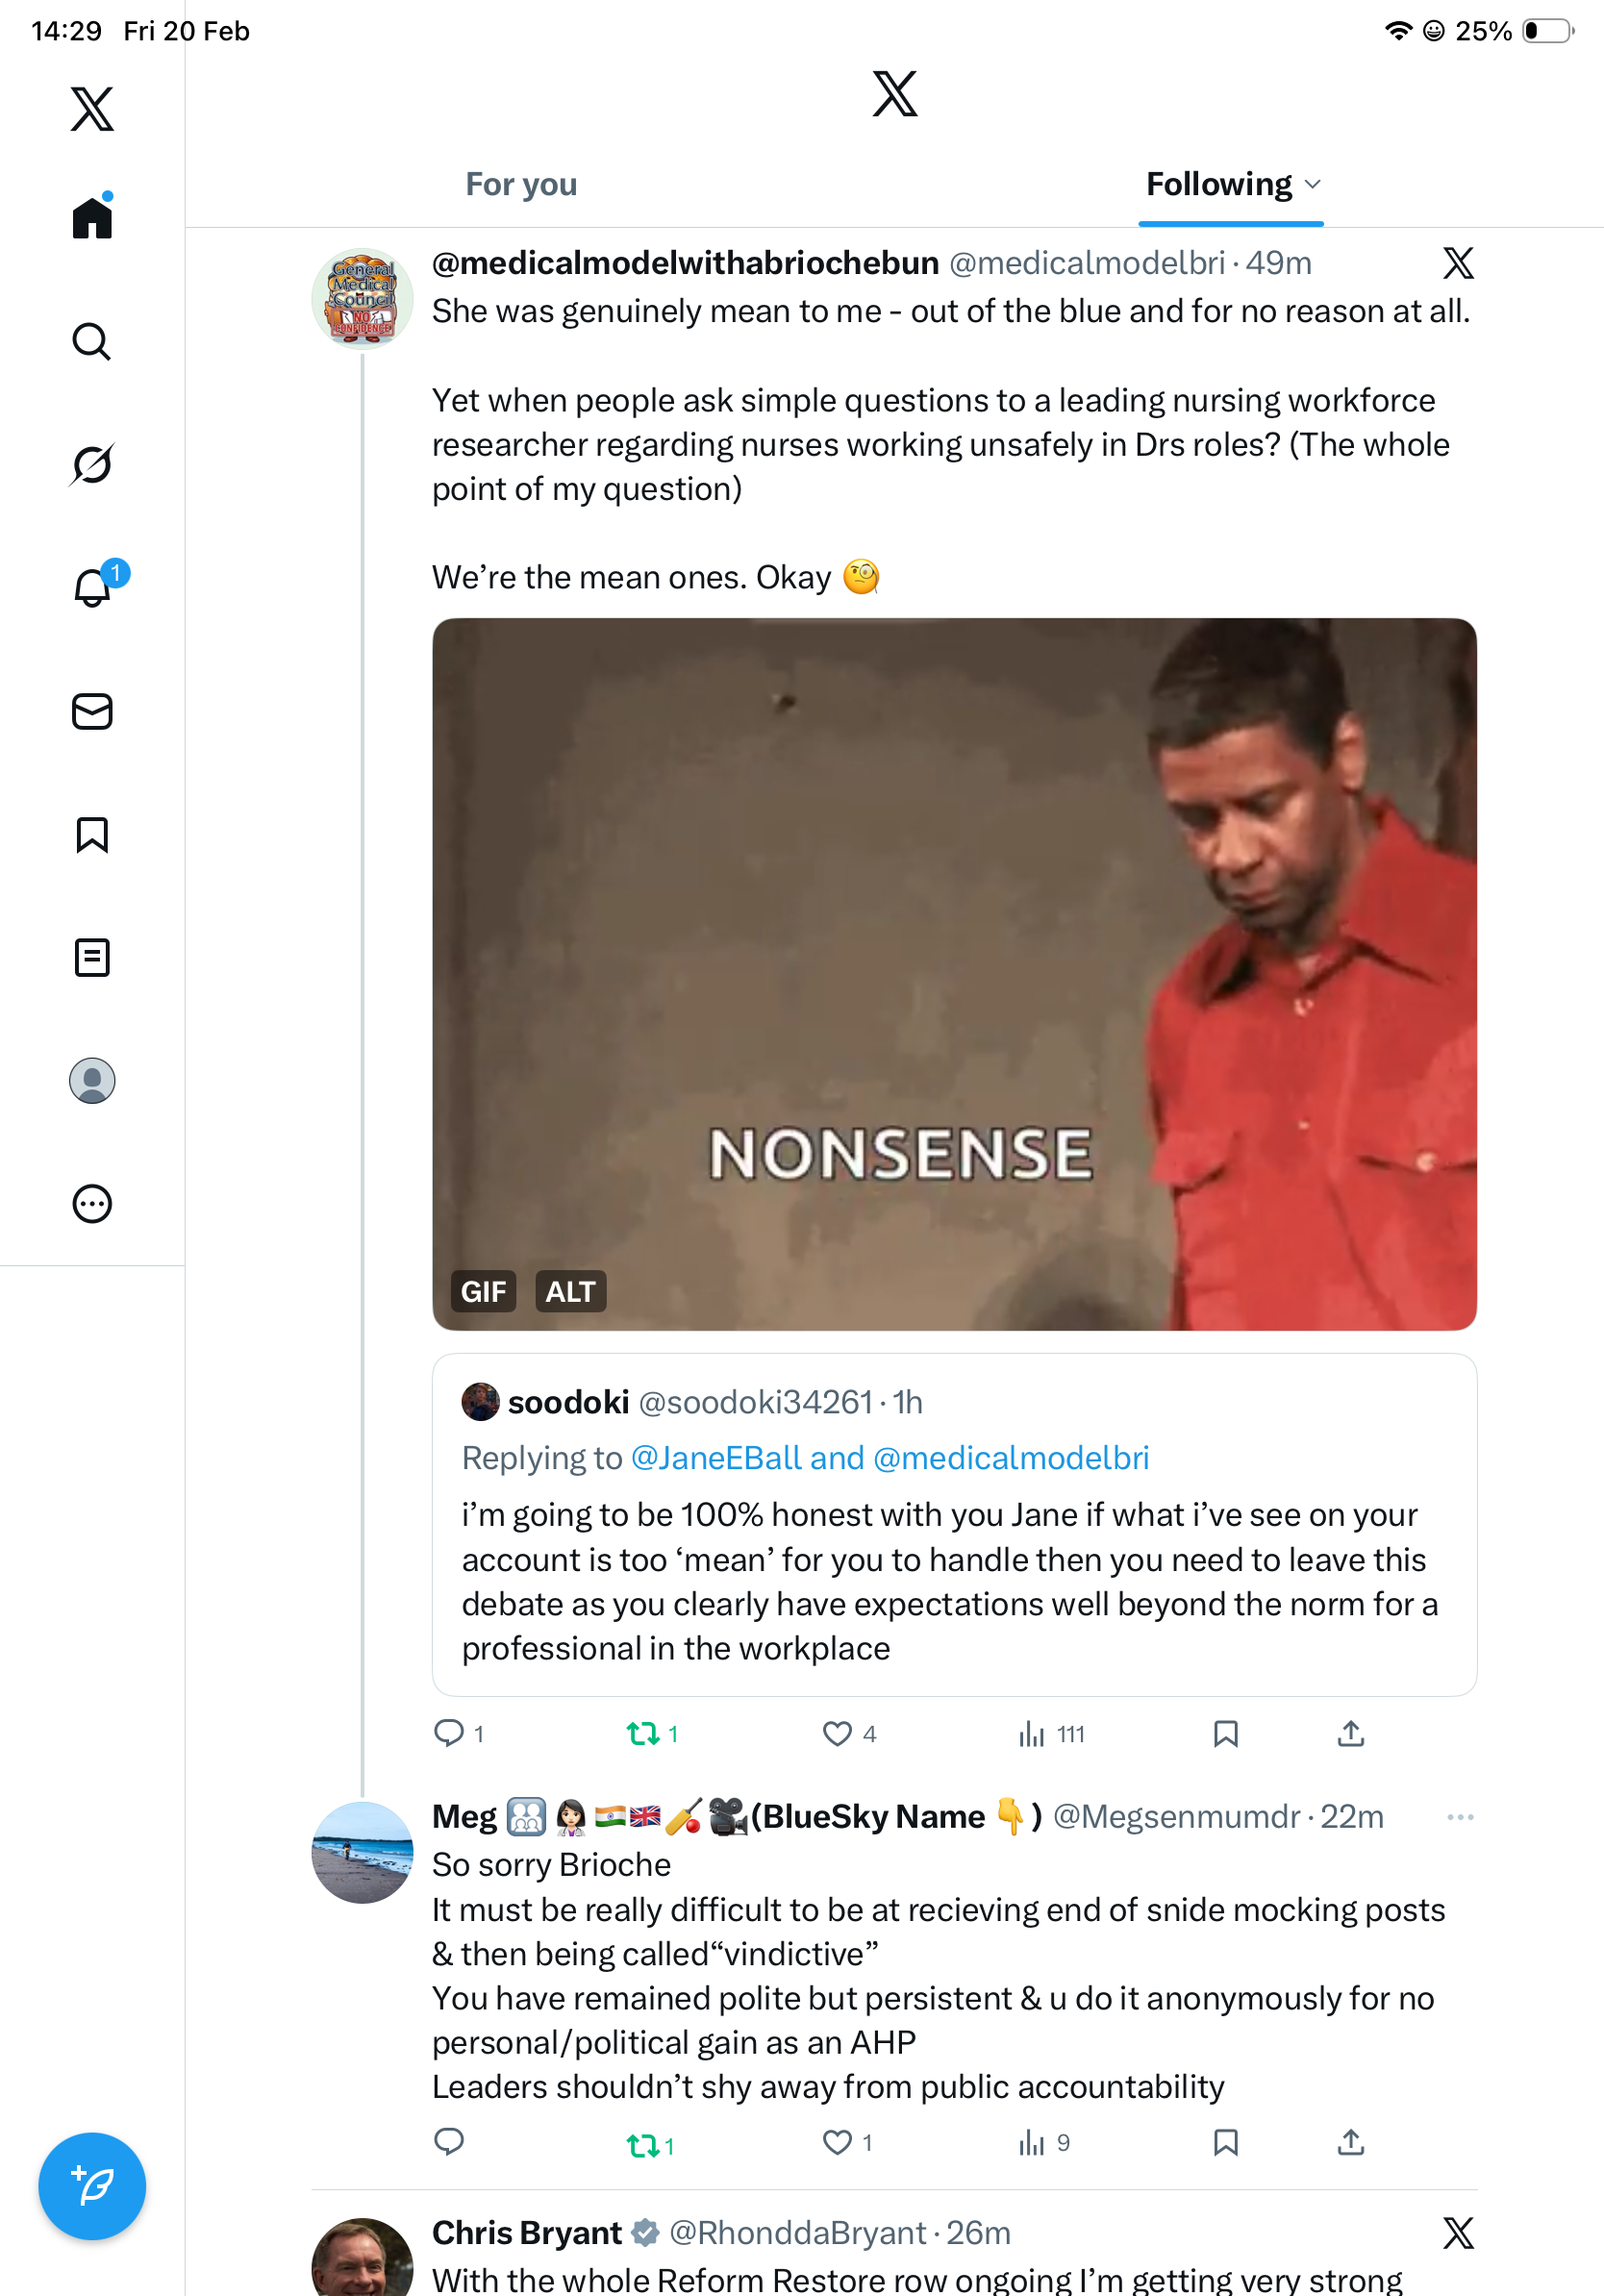This screenshot has width=1604, height=2296.
Task: Bookmark Meg's reply post
Action: click(1225, 2143)
